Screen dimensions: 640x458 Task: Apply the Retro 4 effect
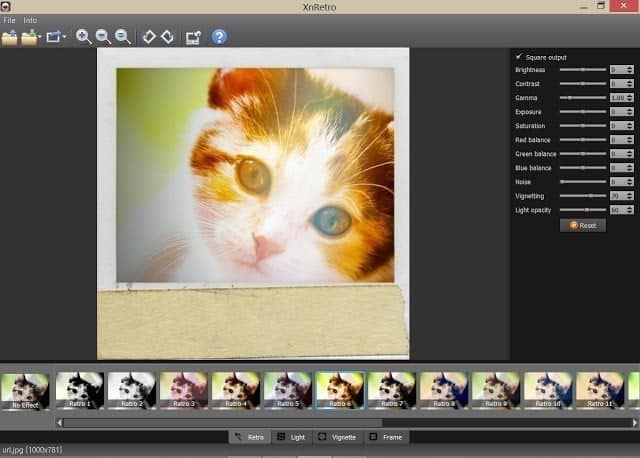point(236,390)
